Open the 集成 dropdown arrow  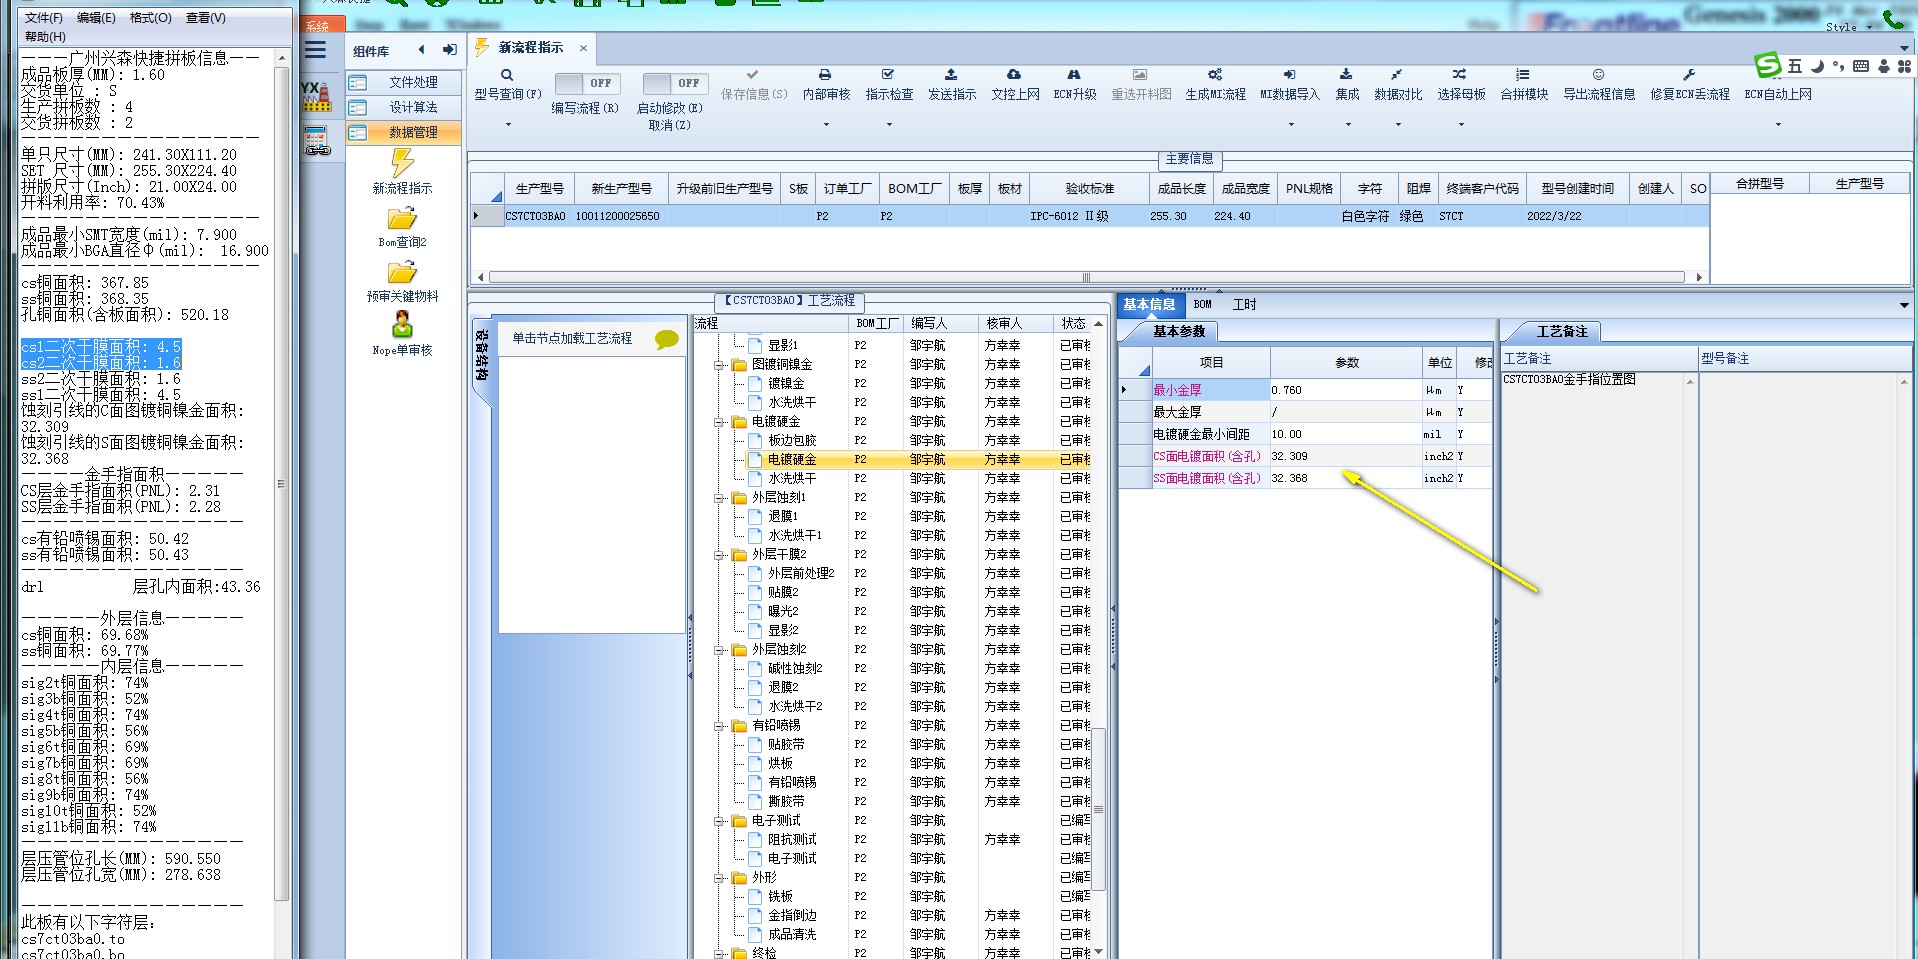point(1348,125)
